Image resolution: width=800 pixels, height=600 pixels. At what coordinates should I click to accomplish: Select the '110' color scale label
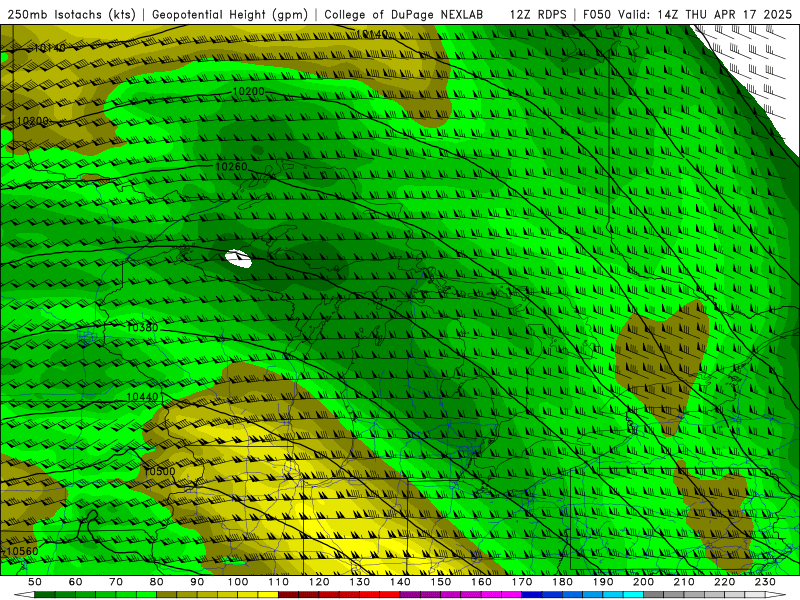coord(279,582)
